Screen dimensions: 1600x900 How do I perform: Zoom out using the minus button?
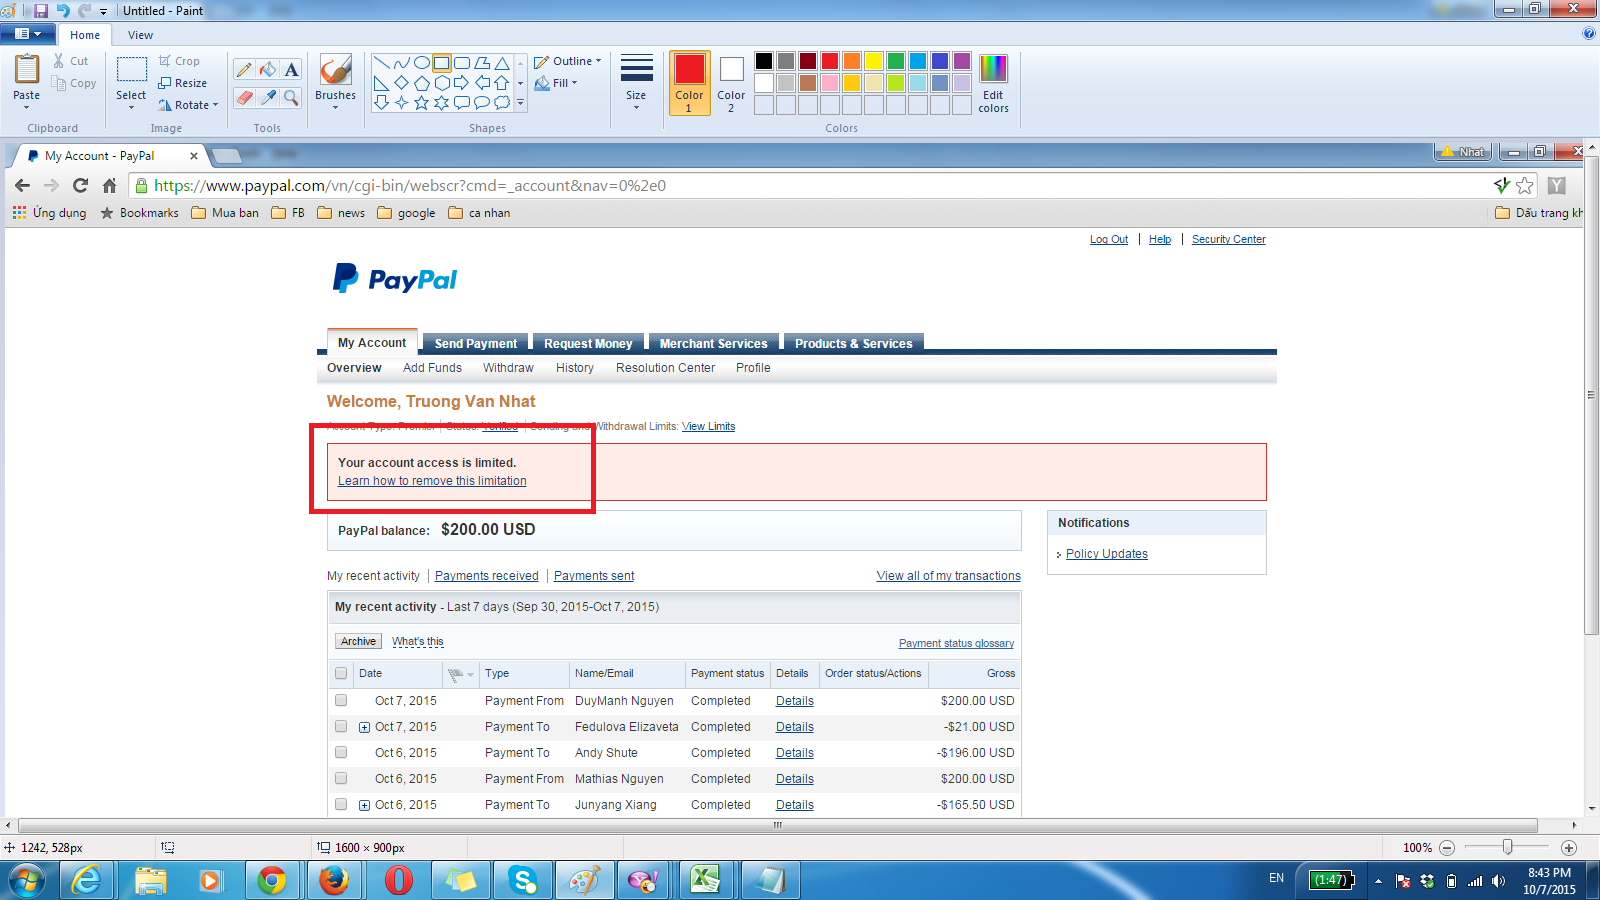[1447, 848]
